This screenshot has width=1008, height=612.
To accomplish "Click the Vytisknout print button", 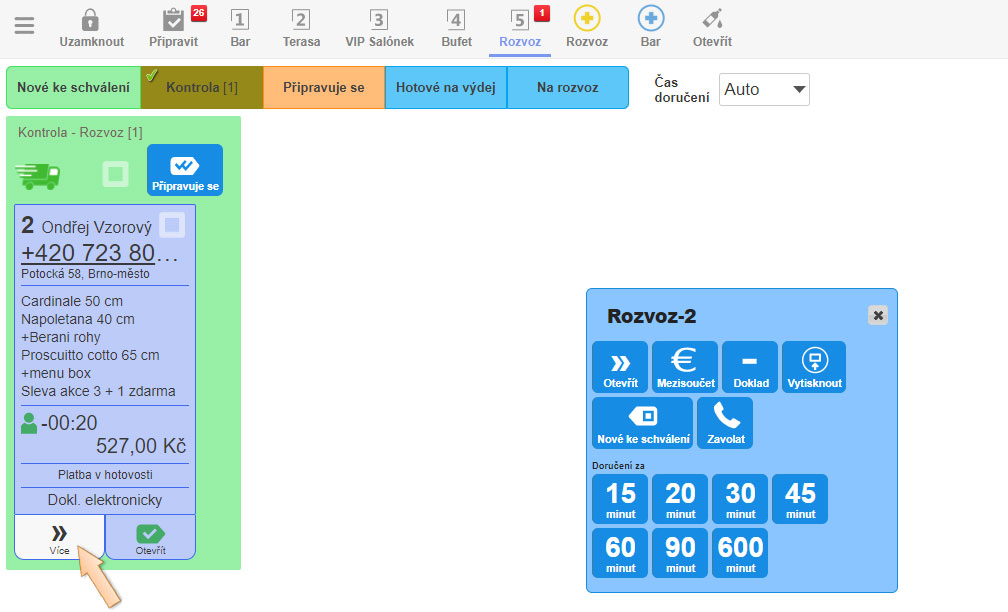I will pyautogui.click(x=813, y=366).
